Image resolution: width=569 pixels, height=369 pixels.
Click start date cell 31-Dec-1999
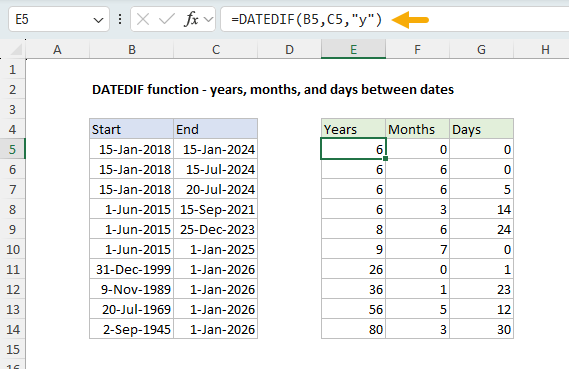click(x=132, y=269)
